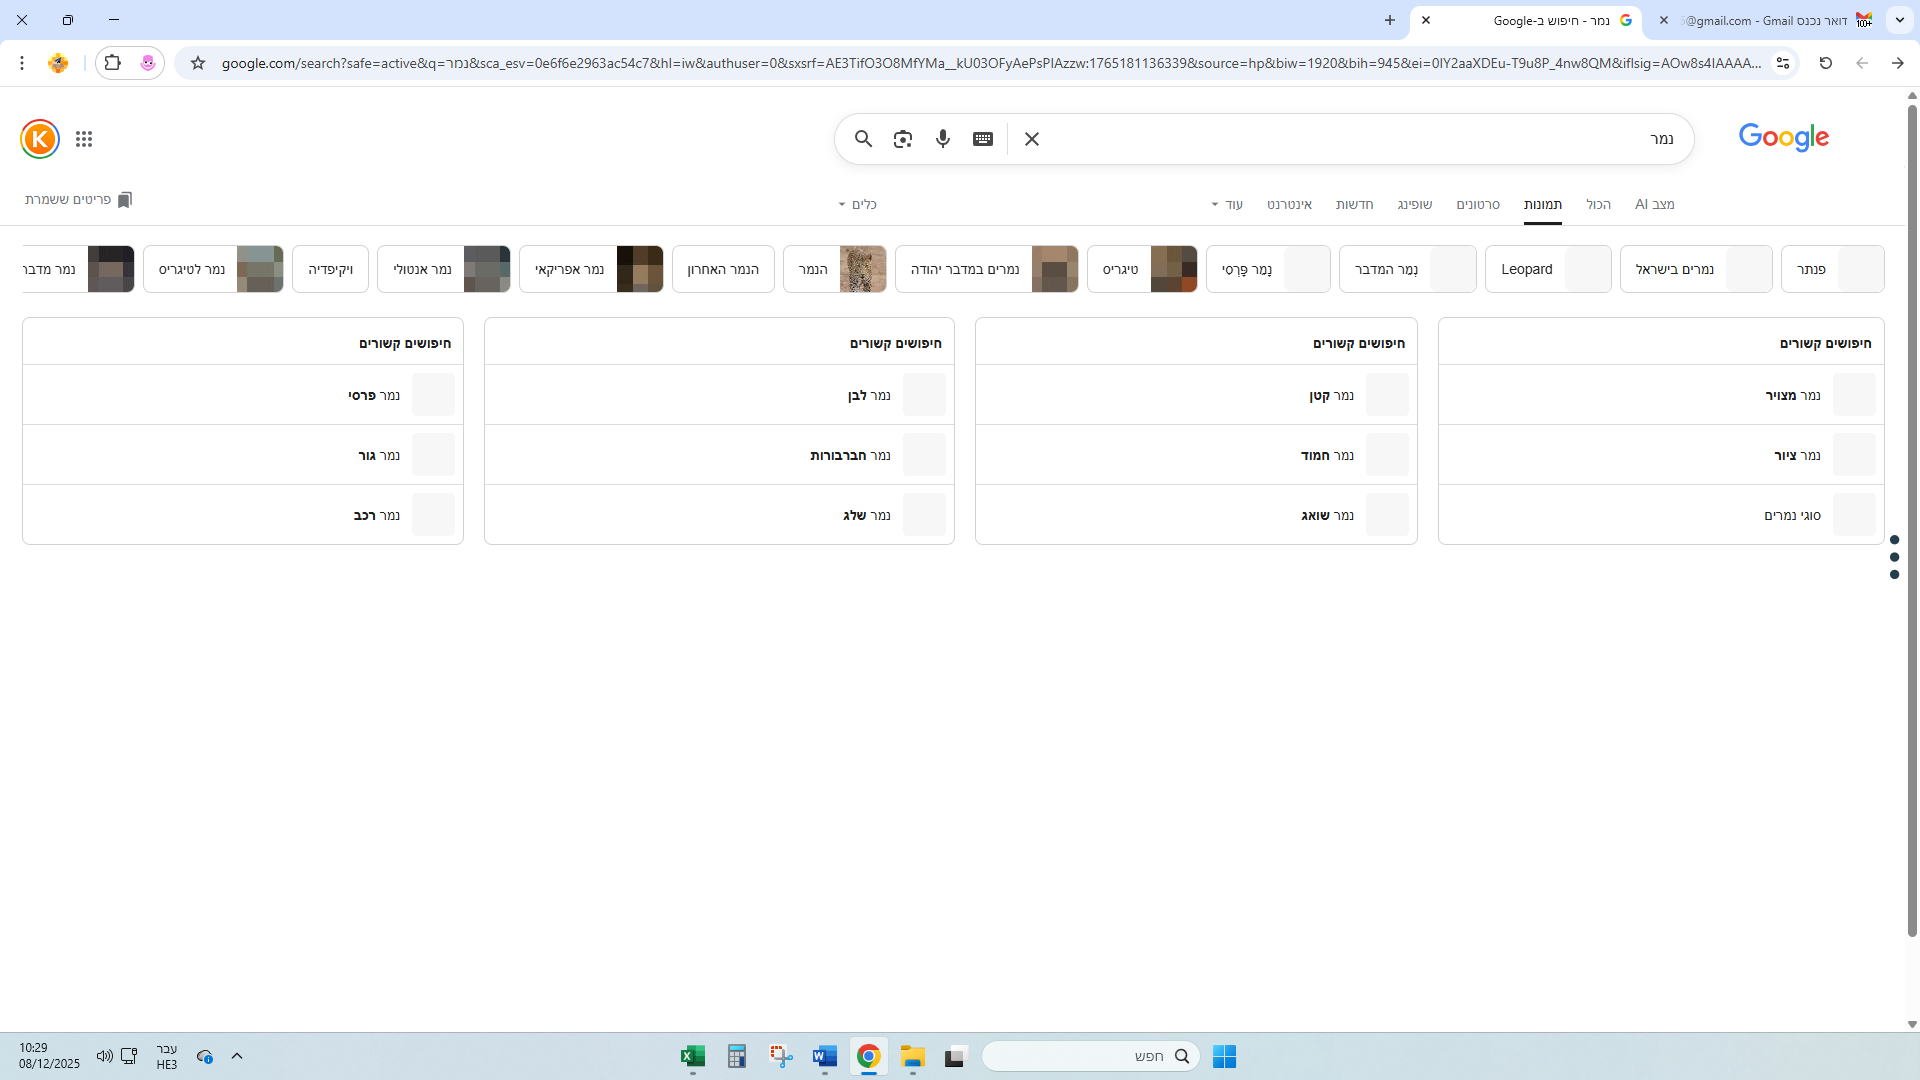Reload the page with refresh icon
This screenshot has width=1920, height=1080.
coord(1825,63)
